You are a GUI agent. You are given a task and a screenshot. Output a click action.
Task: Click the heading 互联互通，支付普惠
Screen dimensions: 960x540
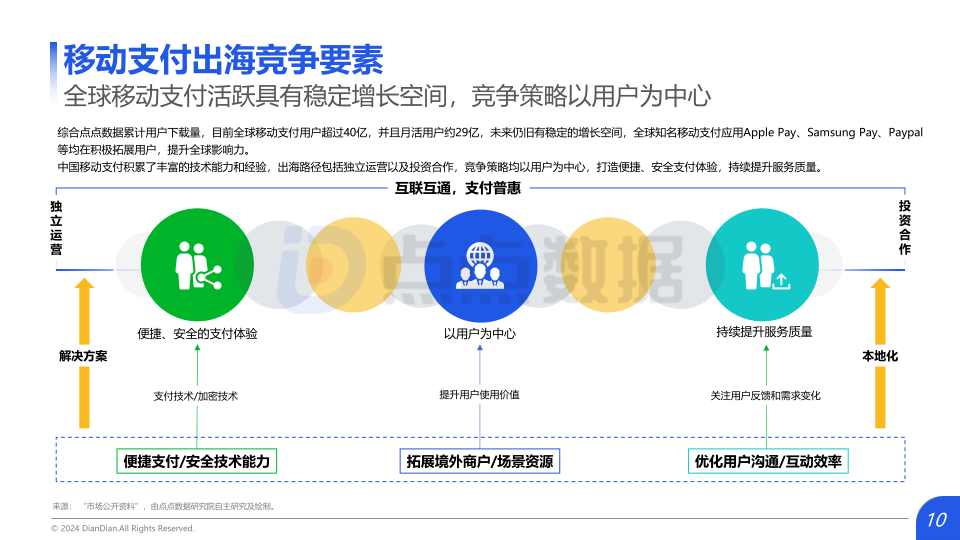point(457,188)
